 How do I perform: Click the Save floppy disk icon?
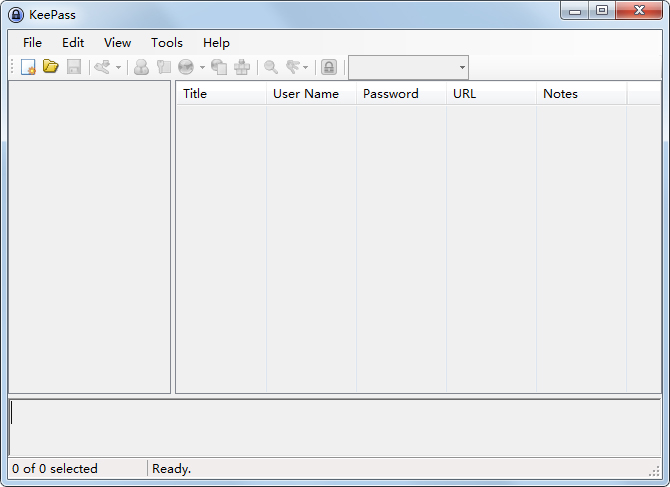coord(74,67)
